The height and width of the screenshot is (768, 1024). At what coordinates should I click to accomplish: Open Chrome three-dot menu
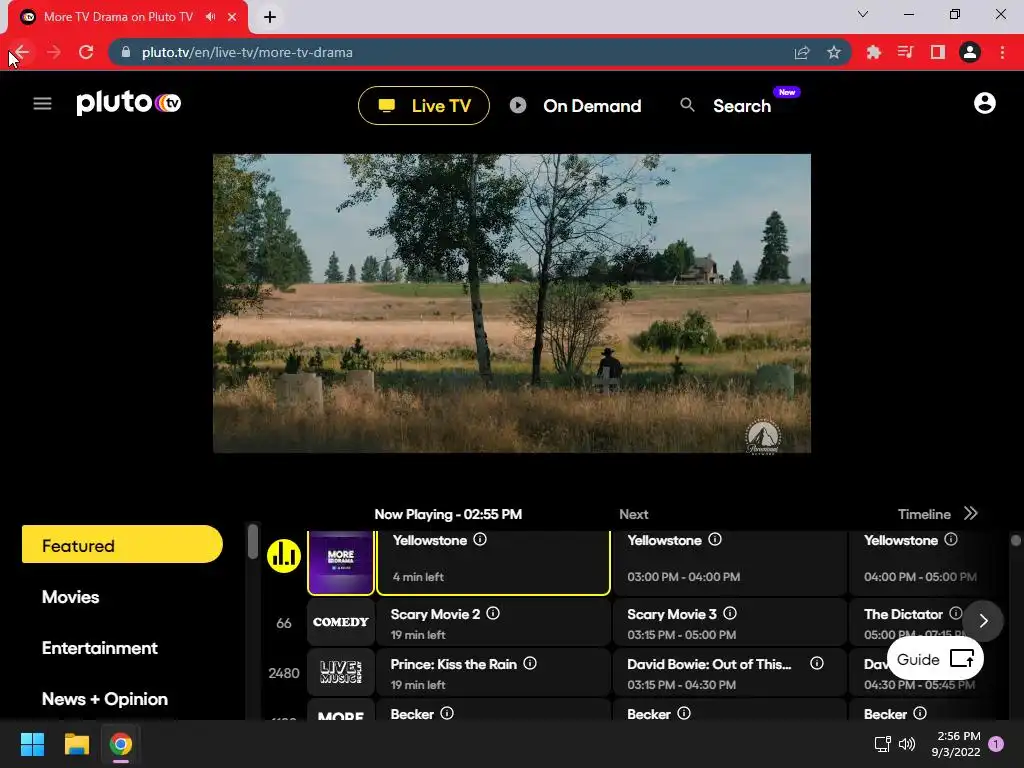point(1002,52)
